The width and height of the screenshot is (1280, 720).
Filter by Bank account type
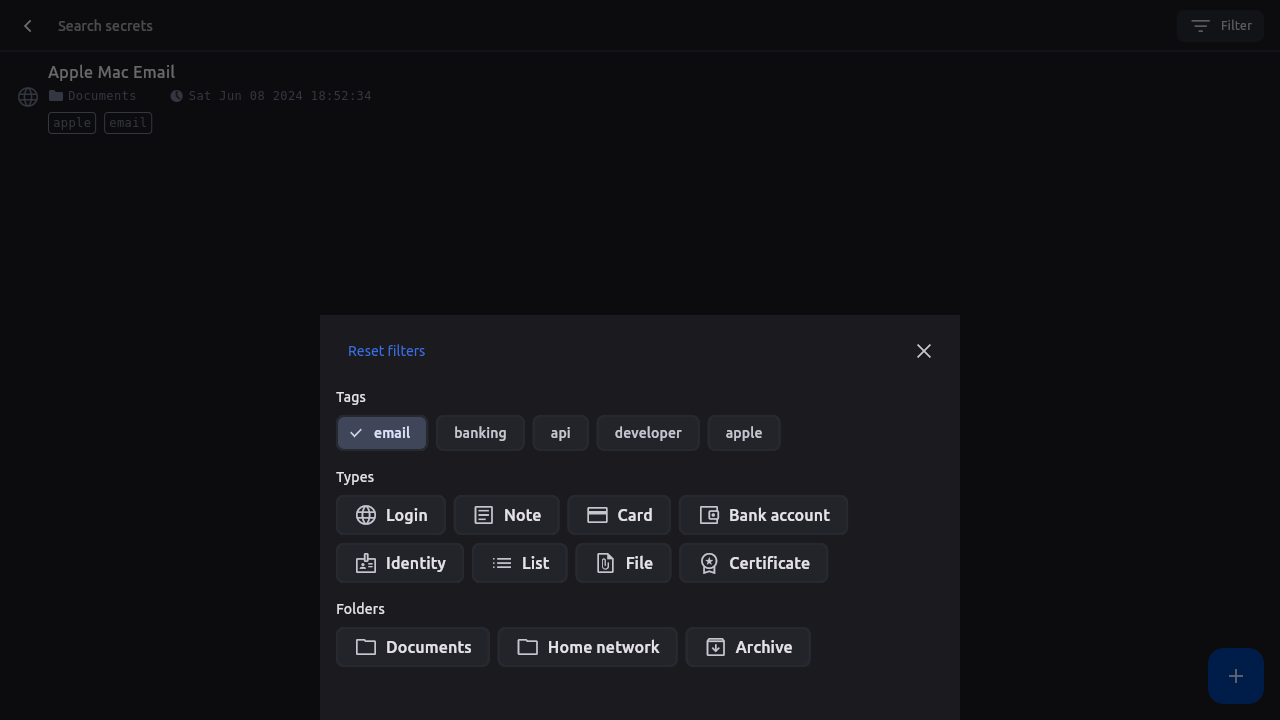tap(763, 515)
